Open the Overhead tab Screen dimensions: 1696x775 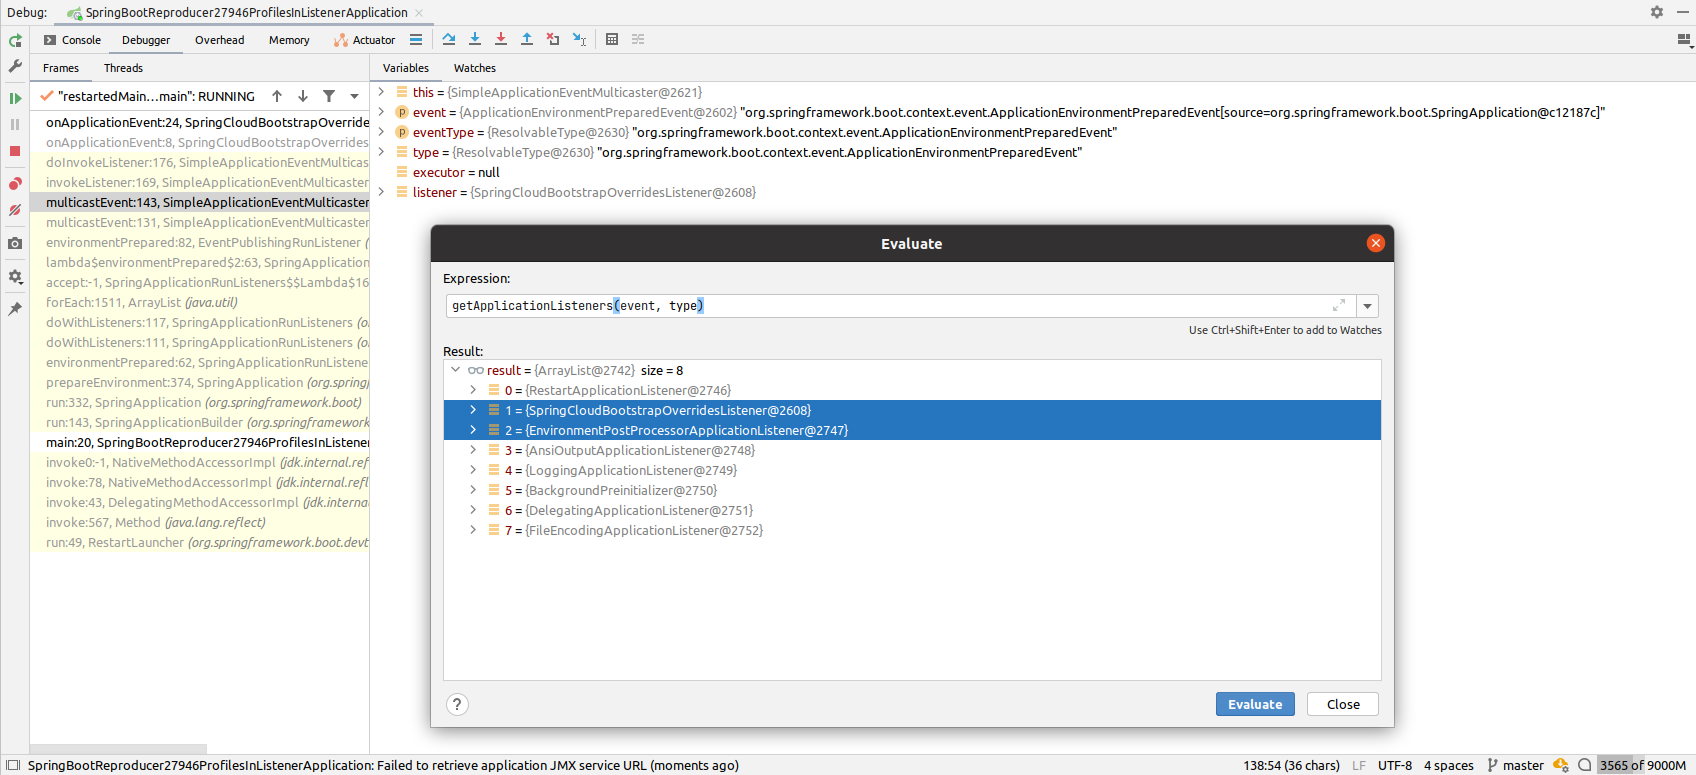219,40
